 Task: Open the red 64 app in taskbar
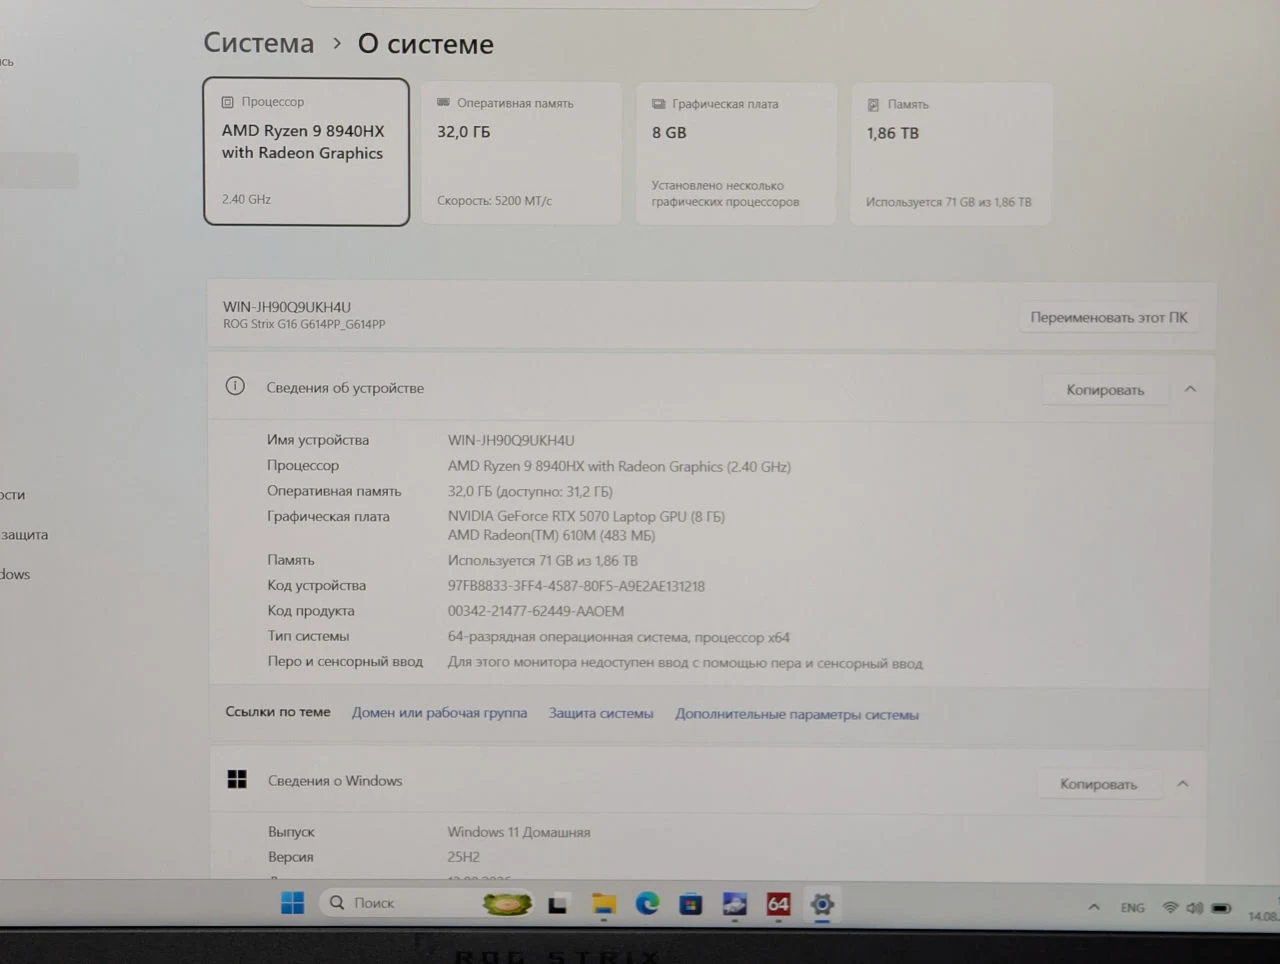click(x=778, y=905)
